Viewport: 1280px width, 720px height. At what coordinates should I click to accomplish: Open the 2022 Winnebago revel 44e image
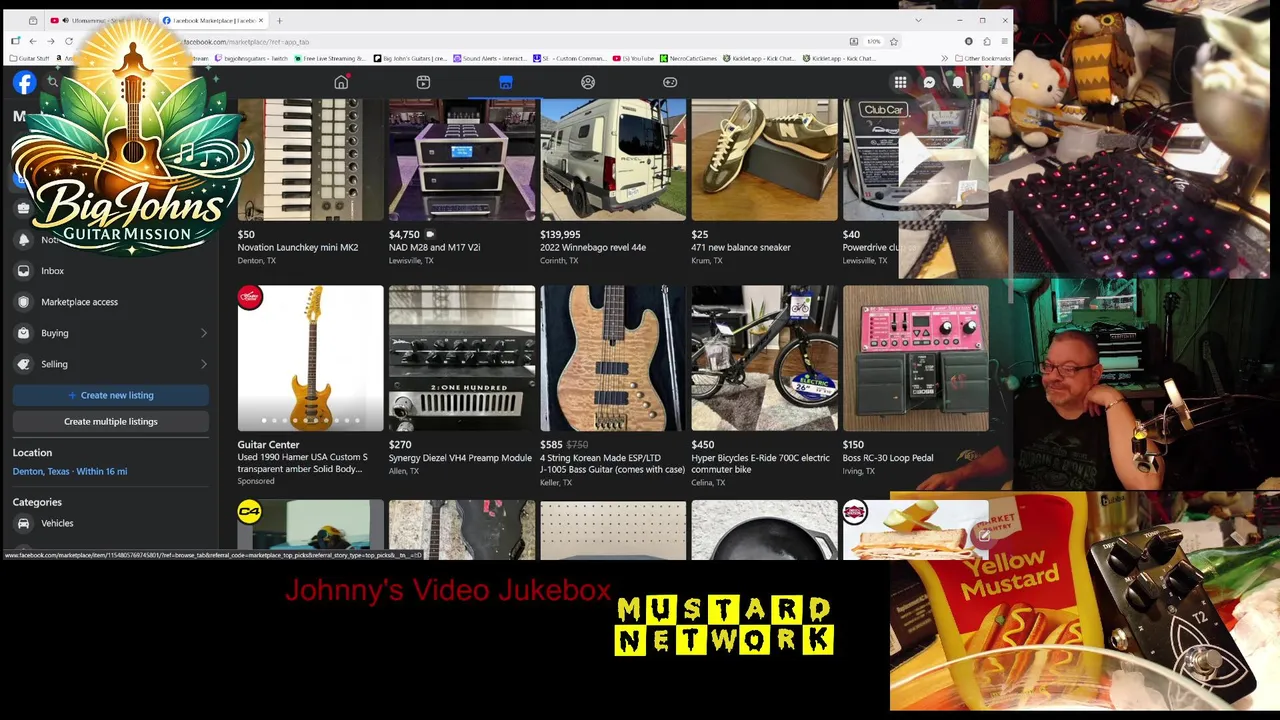pos(613,159)
